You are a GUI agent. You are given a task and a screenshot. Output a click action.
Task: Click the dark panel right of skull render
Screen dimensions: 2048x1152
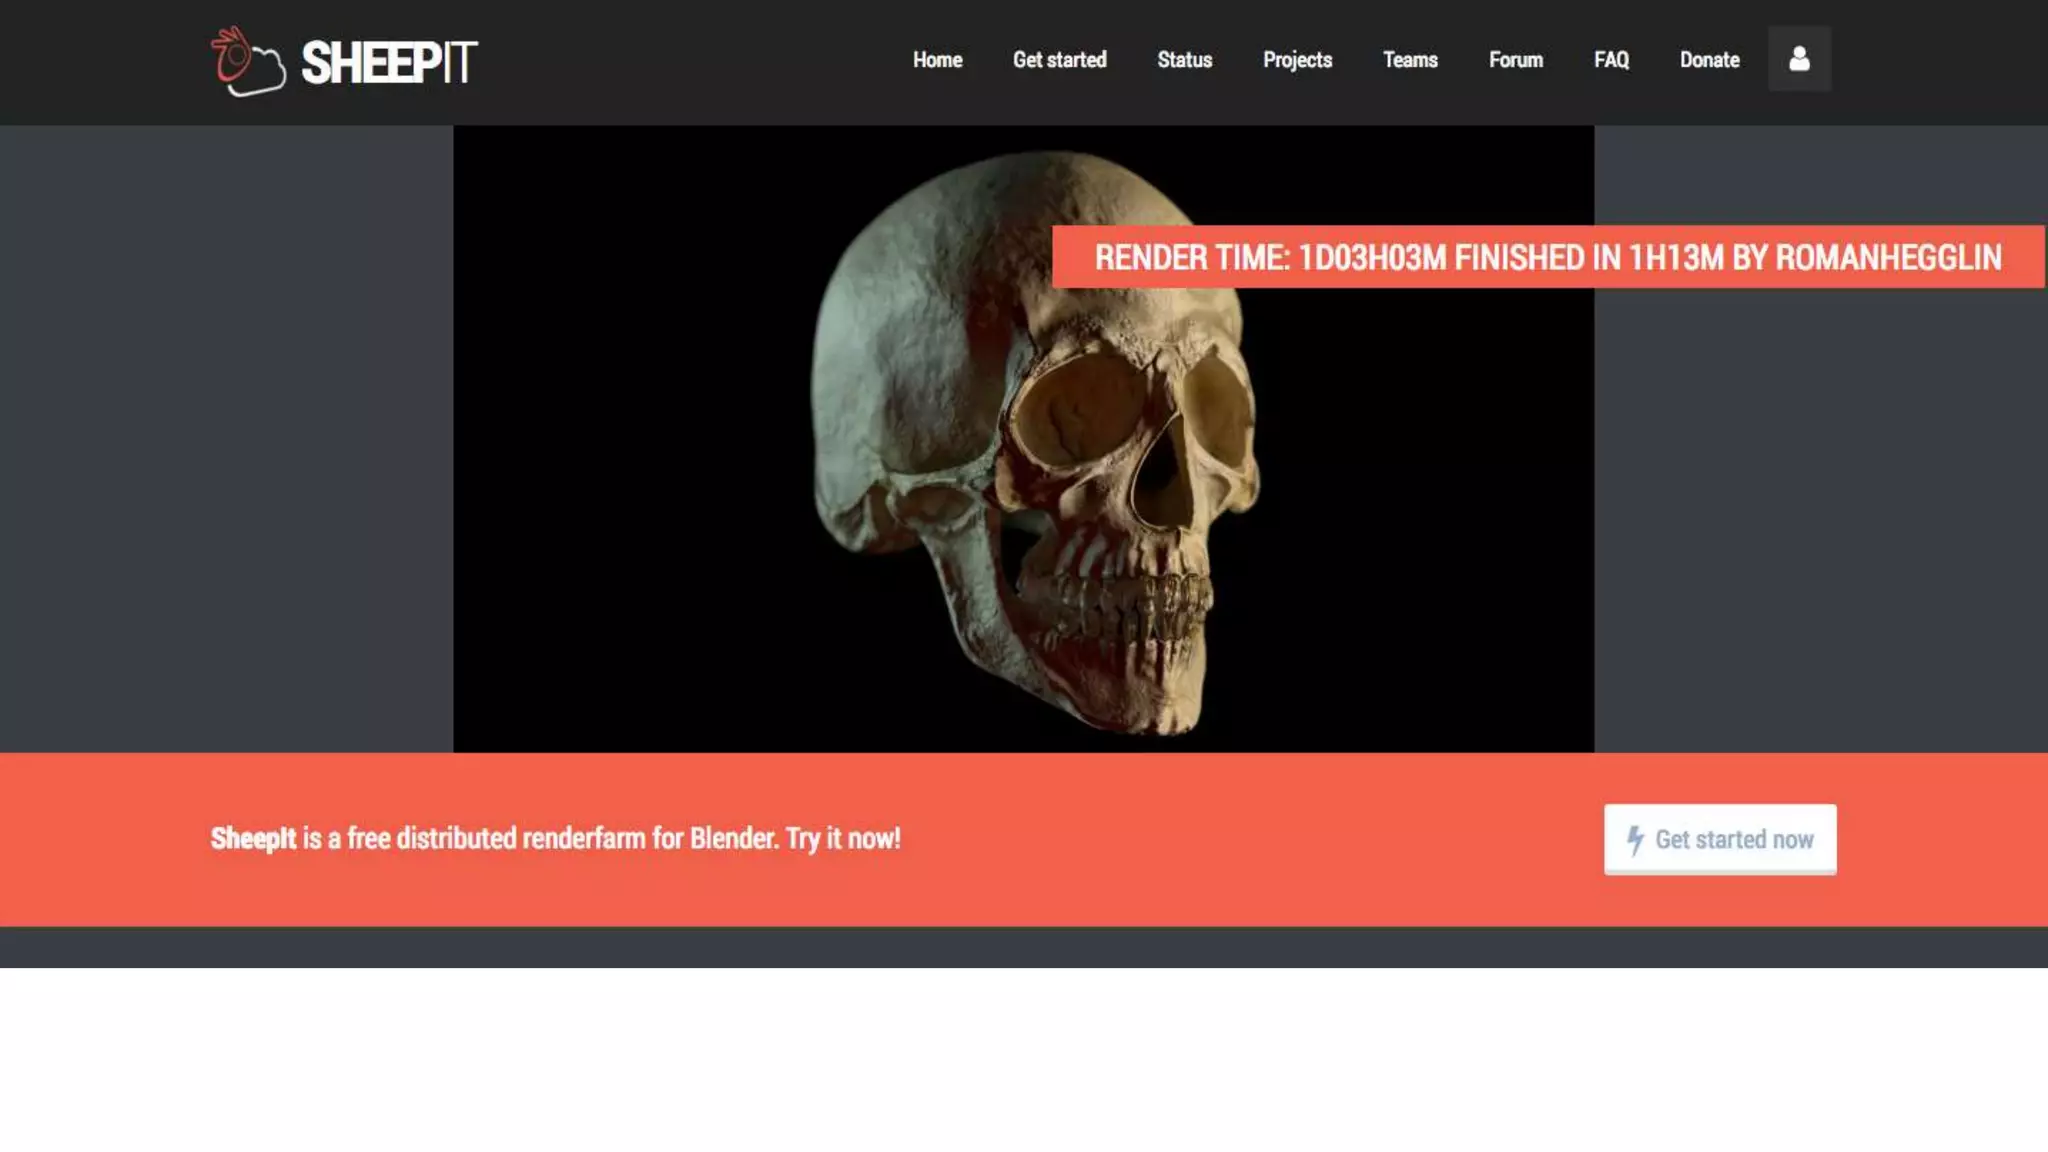click(x=1820, y=520)
